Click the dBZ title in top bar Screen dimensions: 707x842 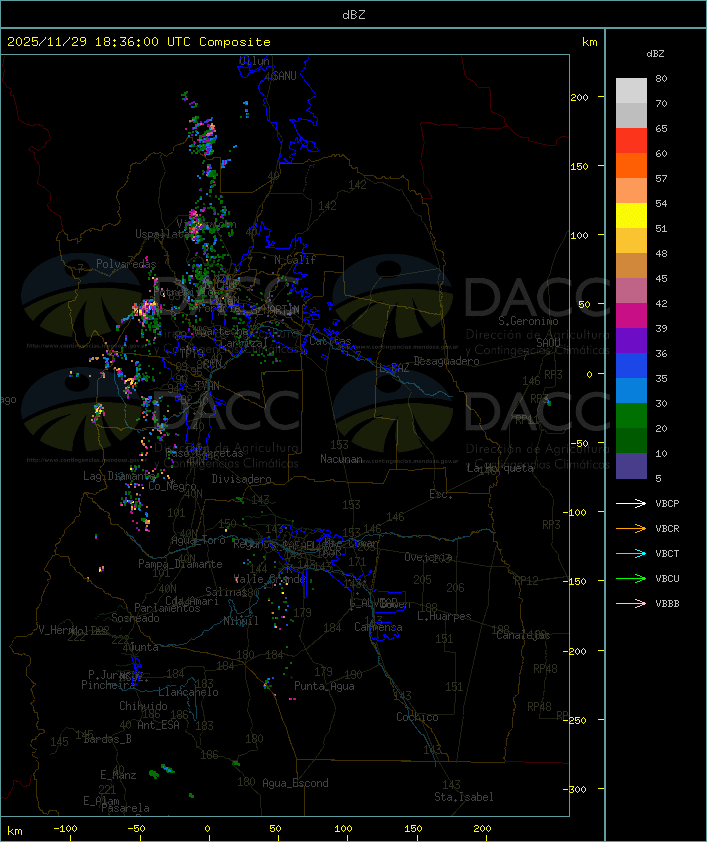[x=354, y=14]
